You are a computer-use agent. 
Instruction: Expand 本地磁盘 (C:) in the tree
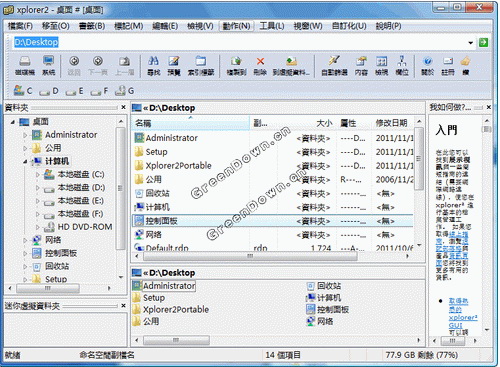(x=38, y=174)
